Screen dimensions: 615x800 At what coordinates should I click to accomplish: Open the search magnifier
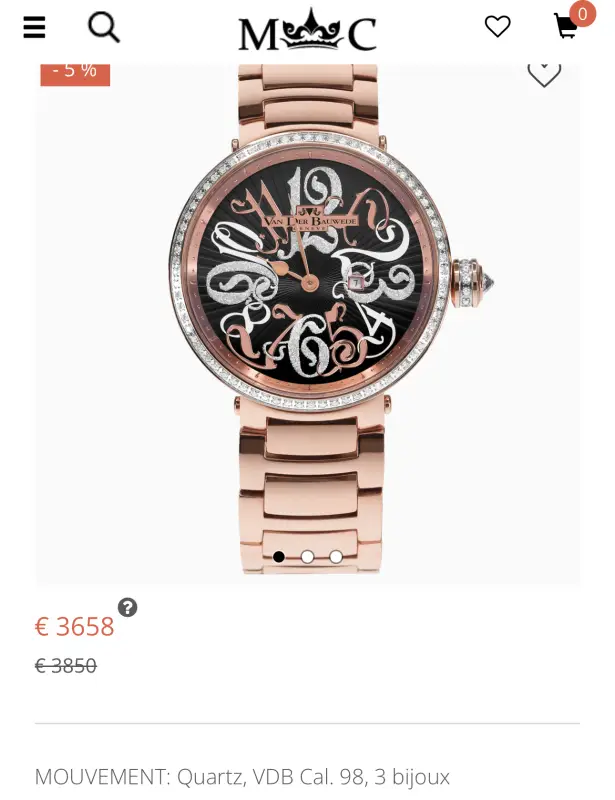point(104,27)
